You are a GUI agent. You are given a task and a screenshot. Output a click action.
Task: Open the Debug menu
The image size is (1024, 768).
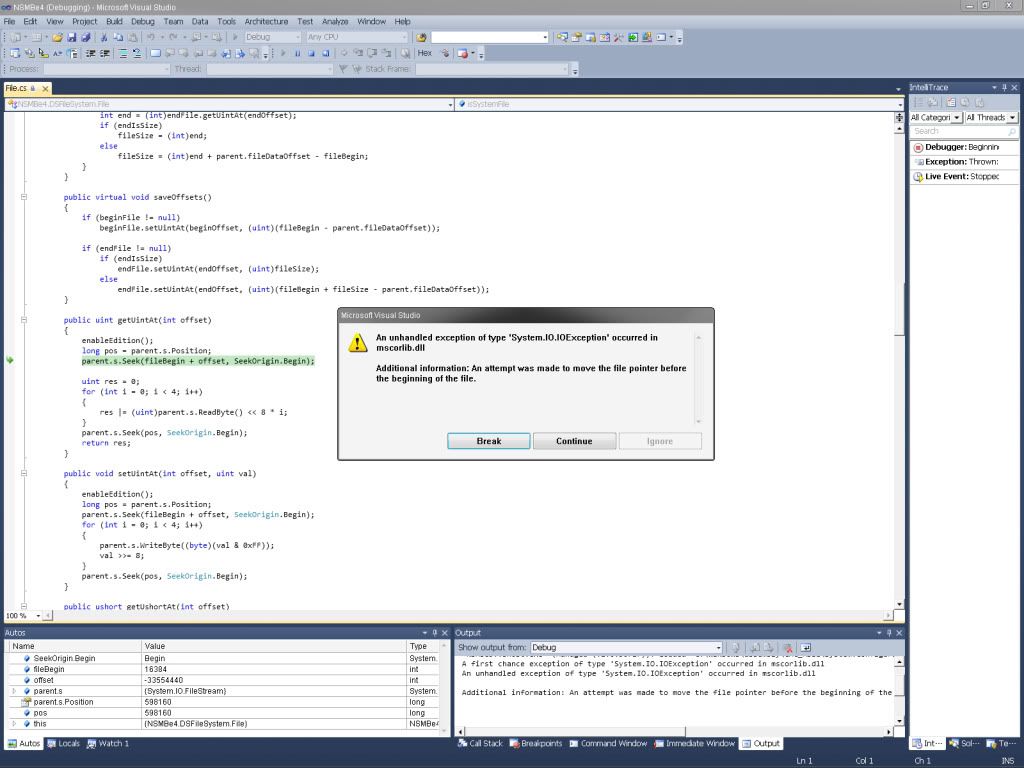(x=142, y=21)
